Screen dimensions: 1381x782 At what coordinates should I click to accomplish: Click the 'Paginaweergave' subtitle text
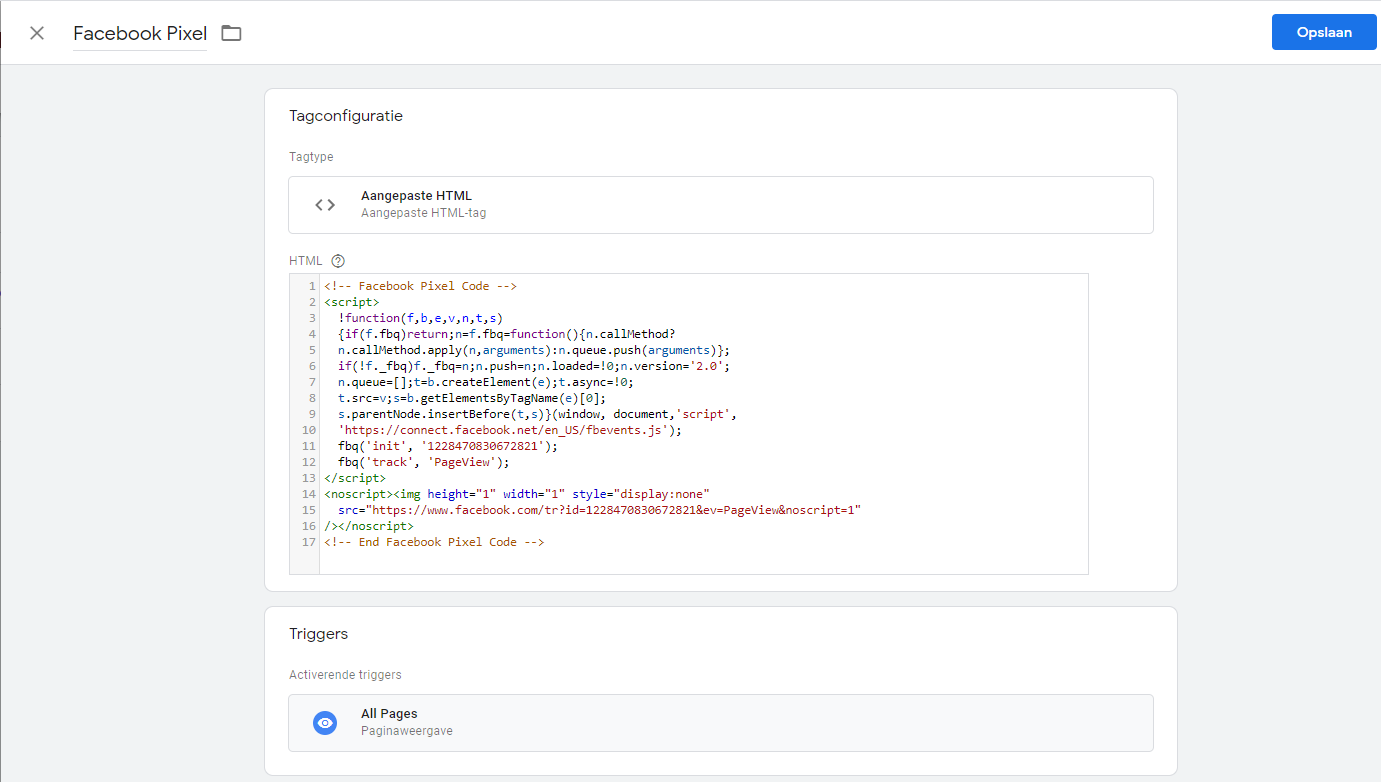click(407, 731)
